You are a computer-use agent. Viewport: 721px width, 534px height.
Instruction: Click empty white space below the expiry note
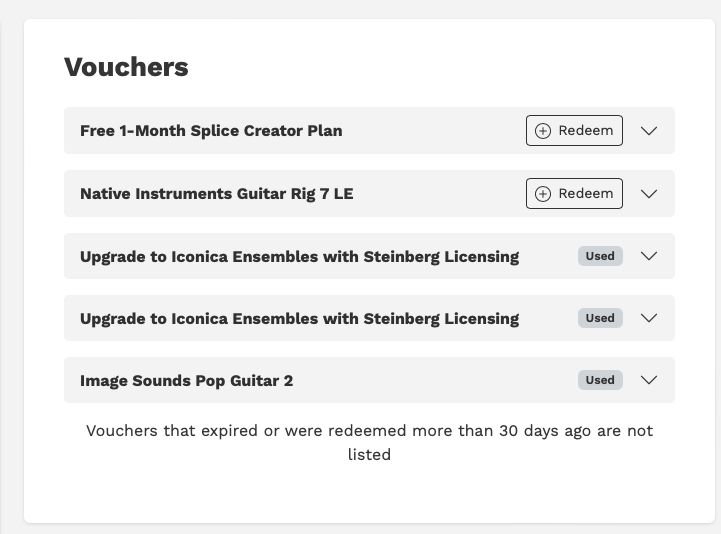pyautogui.click(x=369, y=494)
